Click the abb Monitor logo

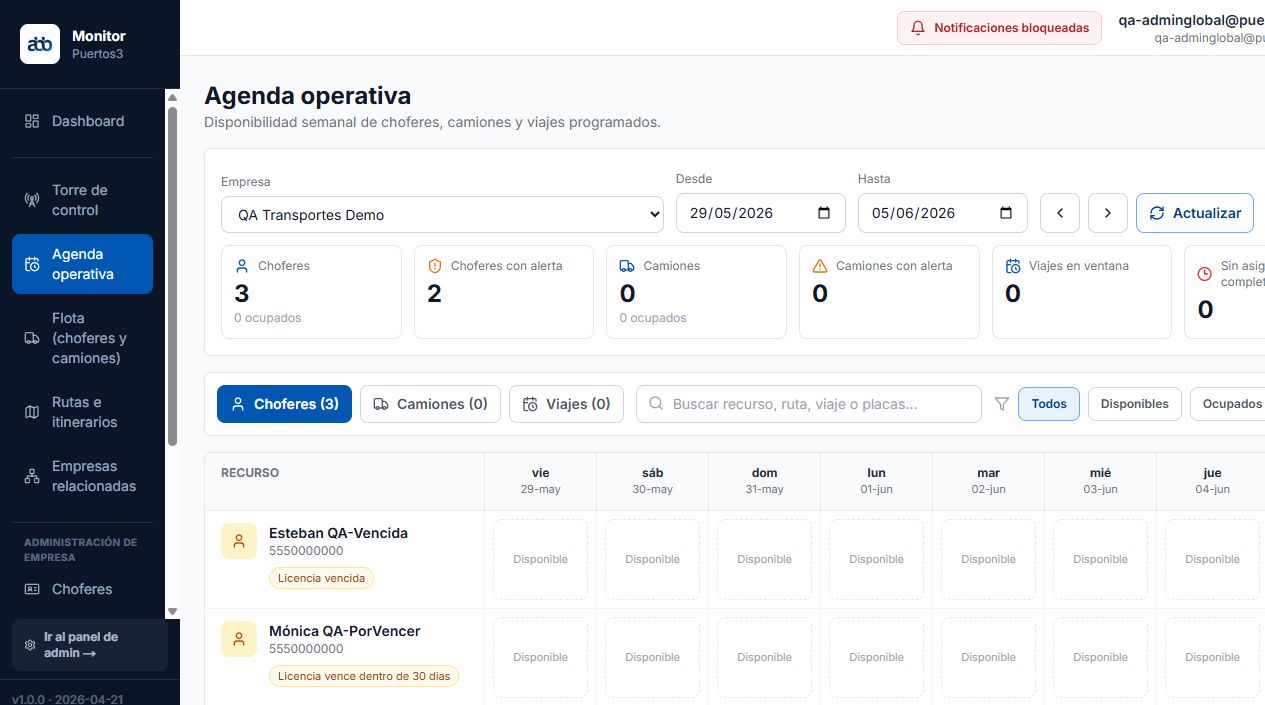(x=40, y=44)
